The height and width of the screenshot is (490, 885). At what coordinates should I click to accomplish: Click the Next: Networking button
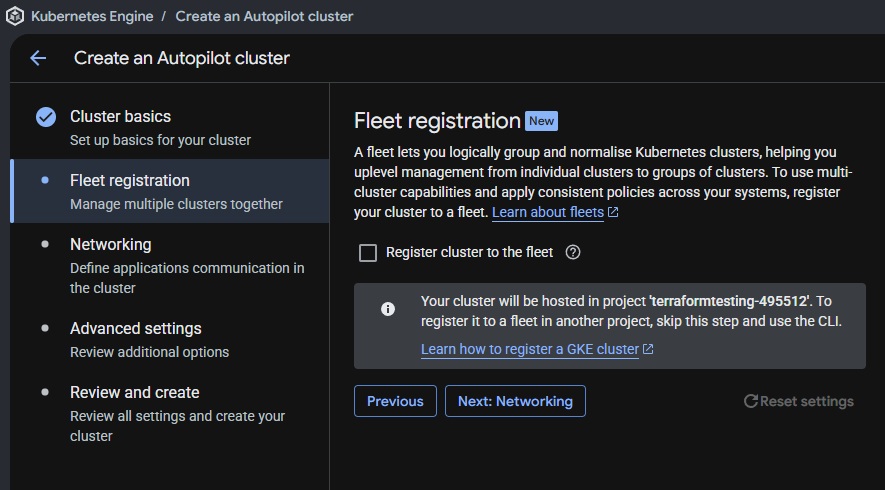pos(515,401)
